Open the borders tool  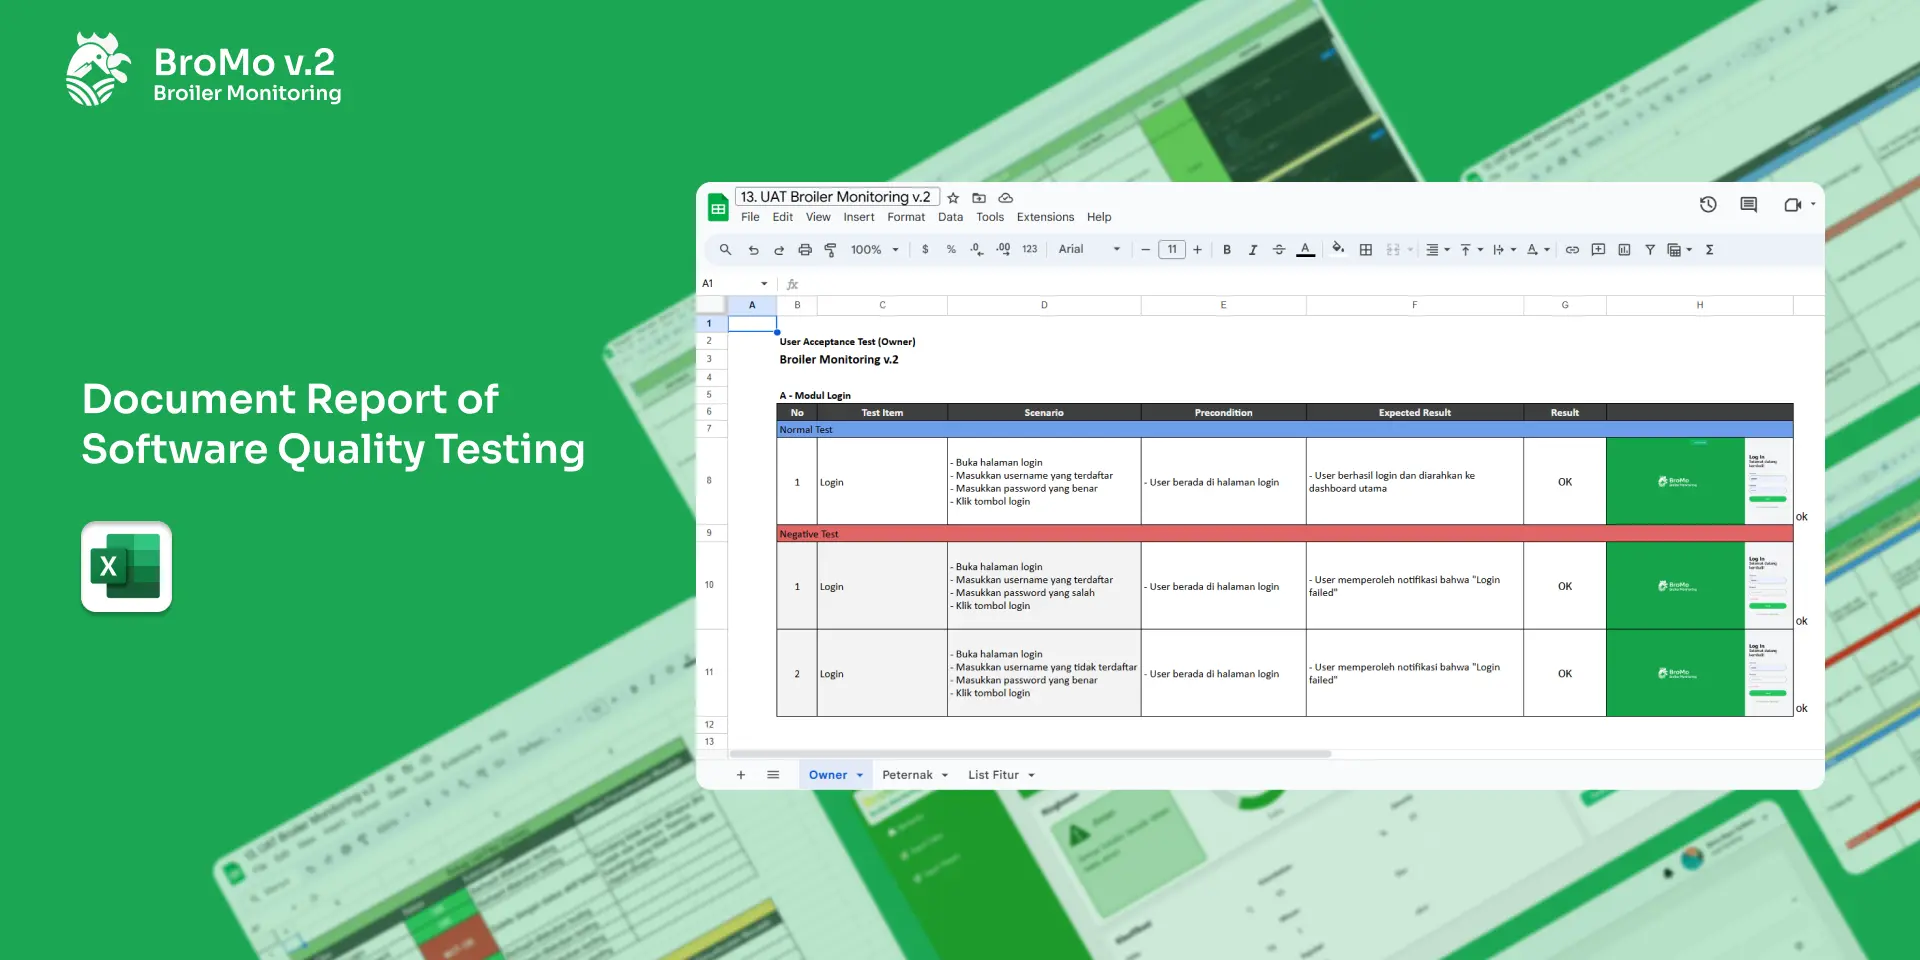1366,250
